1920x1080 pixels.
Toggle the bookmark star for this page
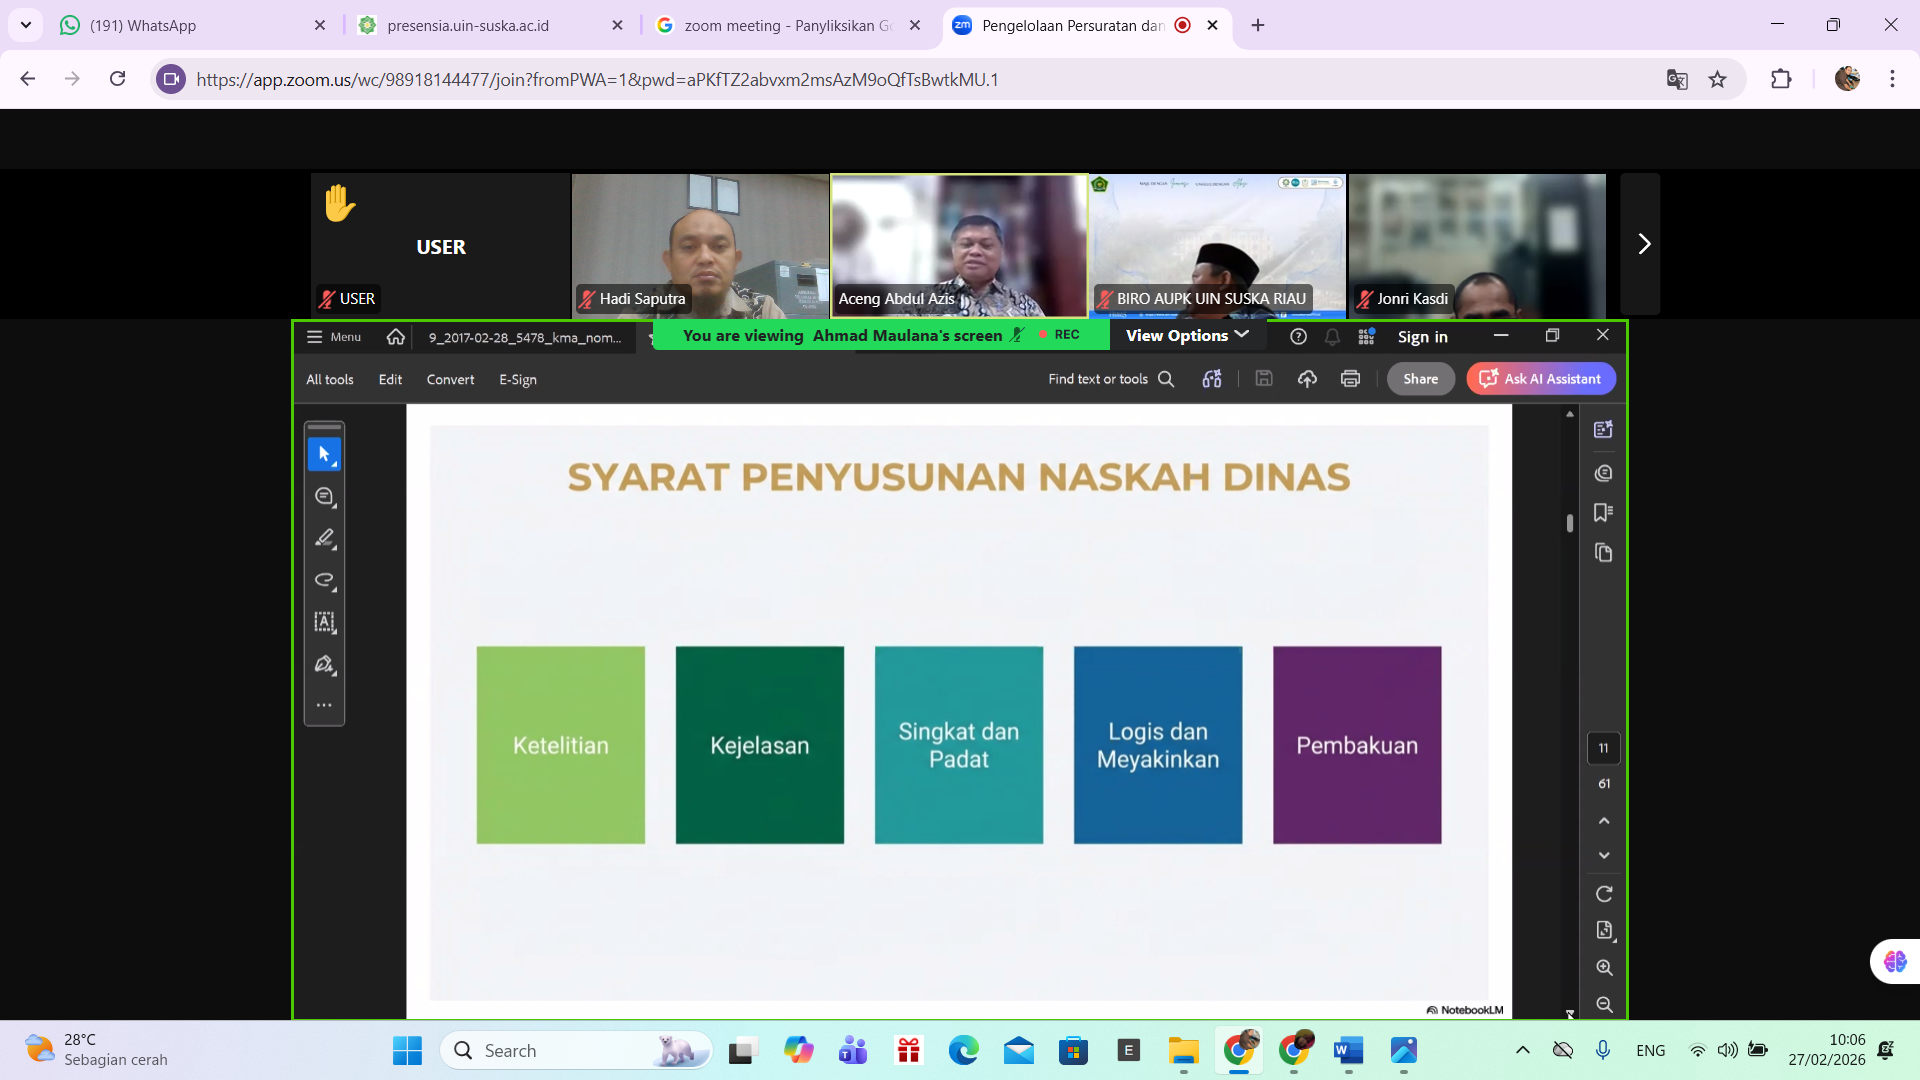1717,80
